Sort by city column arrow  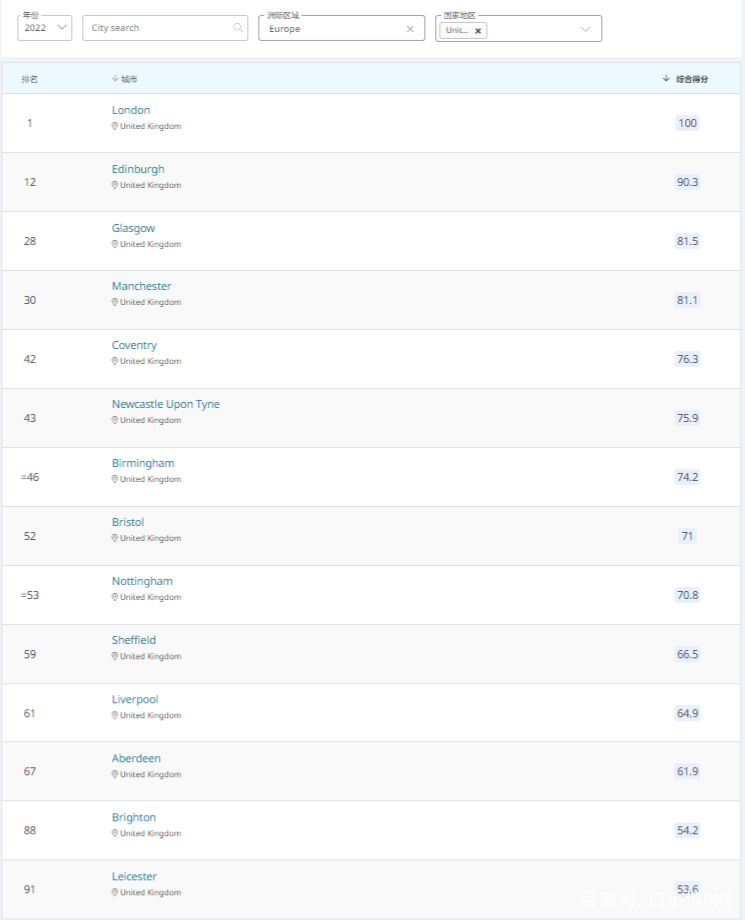point(115,78)
